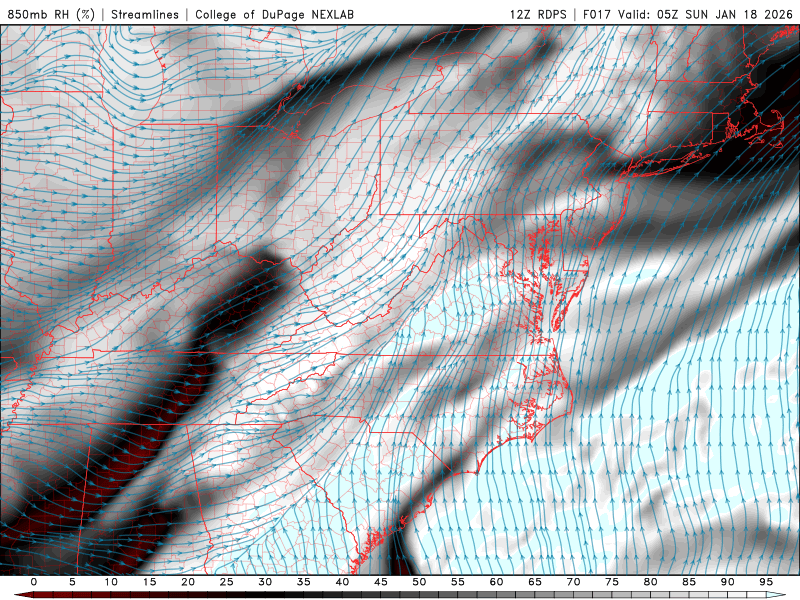Click the colorbar label "65"
This screenshot has width=800, height=600.
pos(535,582)
